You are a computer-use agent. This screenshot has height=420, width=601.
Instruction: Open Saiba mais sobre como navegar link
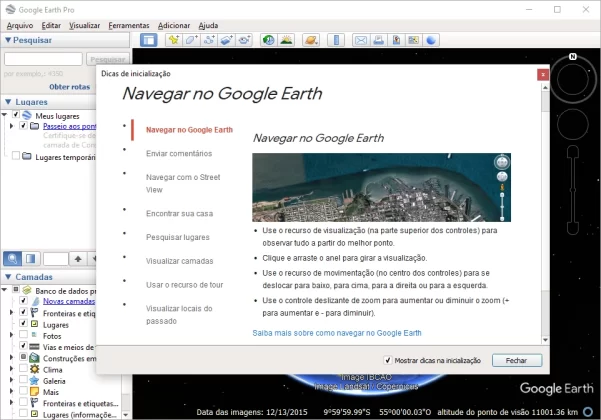pos(337,333)
